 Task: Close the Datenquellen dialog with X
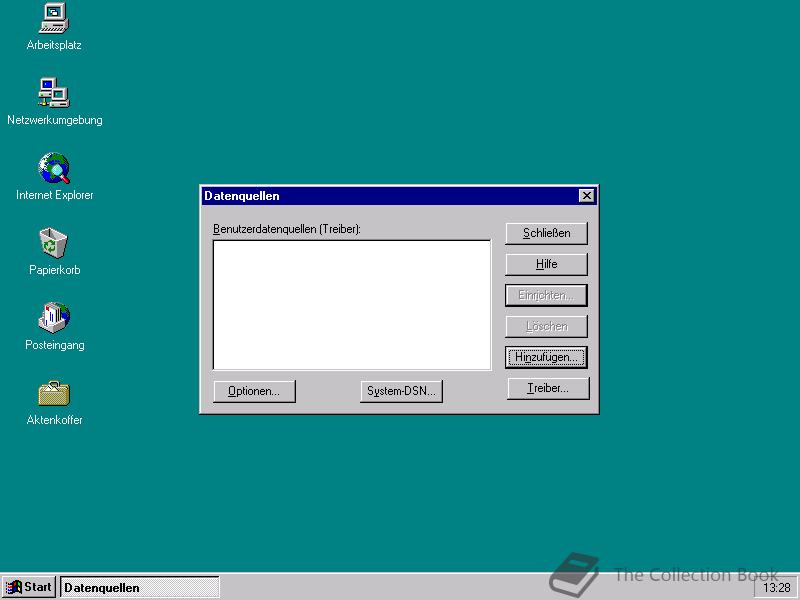click(x=587, y=195)
